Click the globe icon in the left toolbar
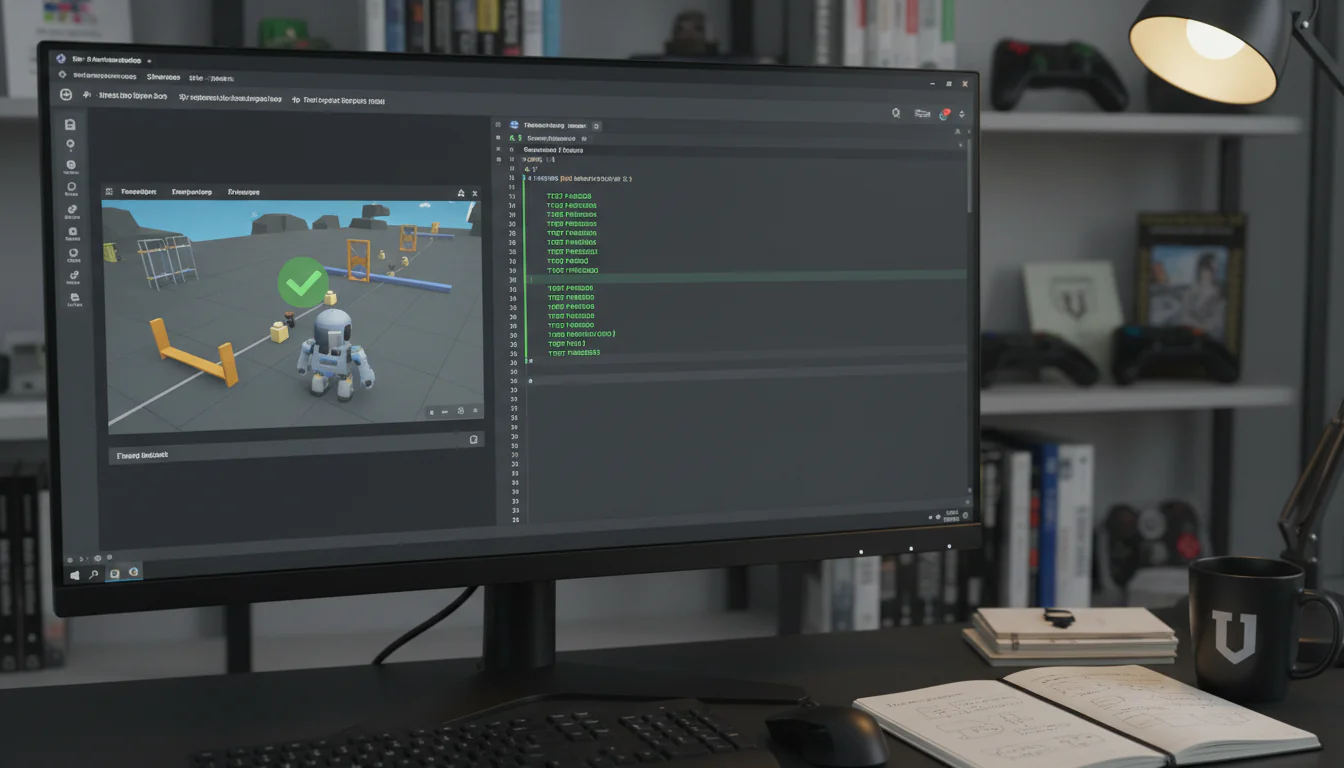 pos(72,165)
